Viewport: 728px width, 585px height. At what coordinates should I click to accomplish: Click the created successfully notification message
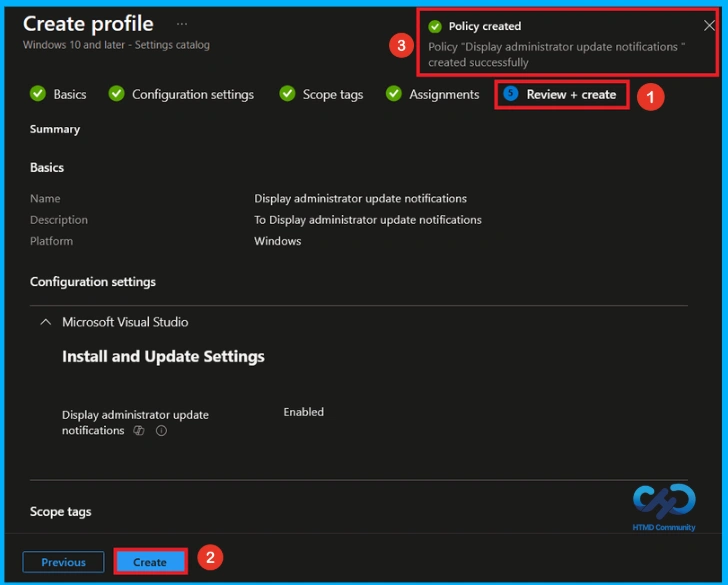point(556,54)
